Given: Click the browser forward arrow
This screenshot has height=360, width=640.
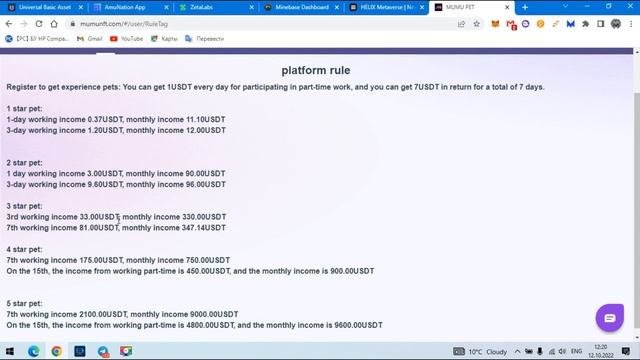Looking at the screenshot, I should (24, 24).
